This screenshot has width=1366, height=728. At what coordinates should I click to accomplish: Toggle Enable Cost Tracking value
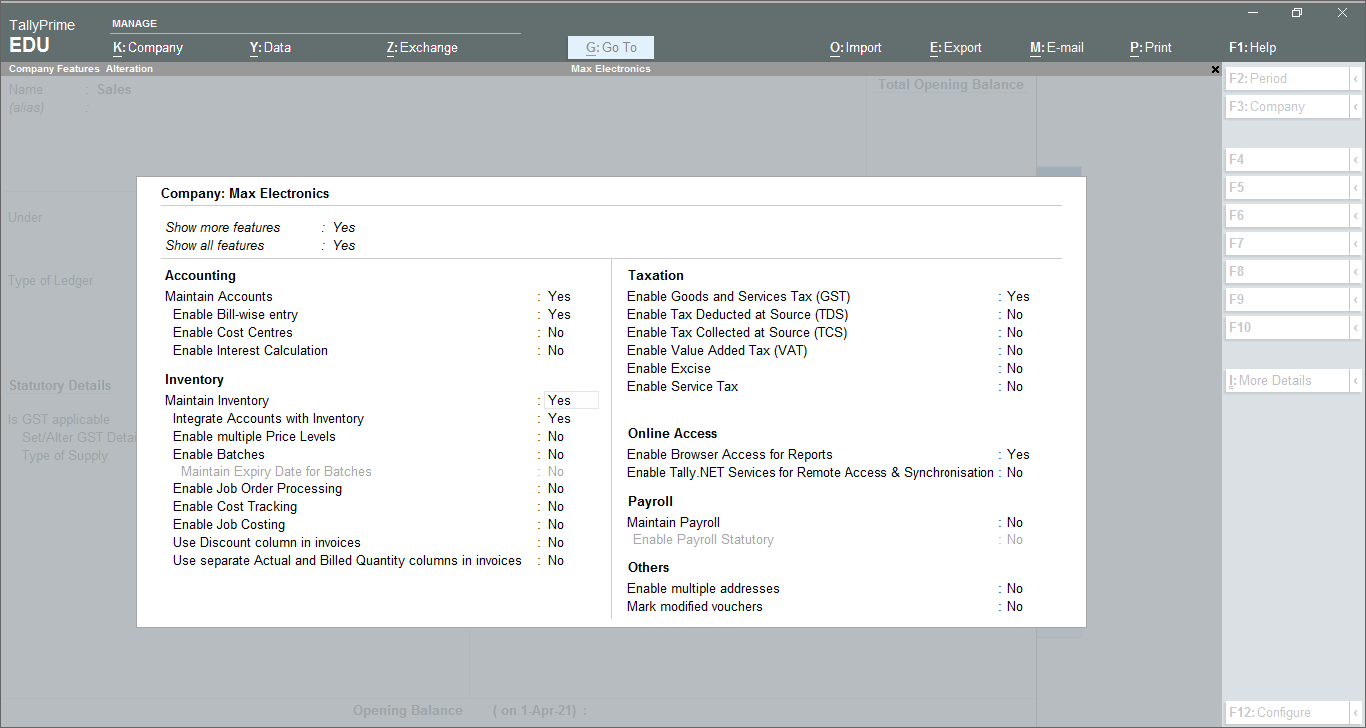(x=556, y=507)
